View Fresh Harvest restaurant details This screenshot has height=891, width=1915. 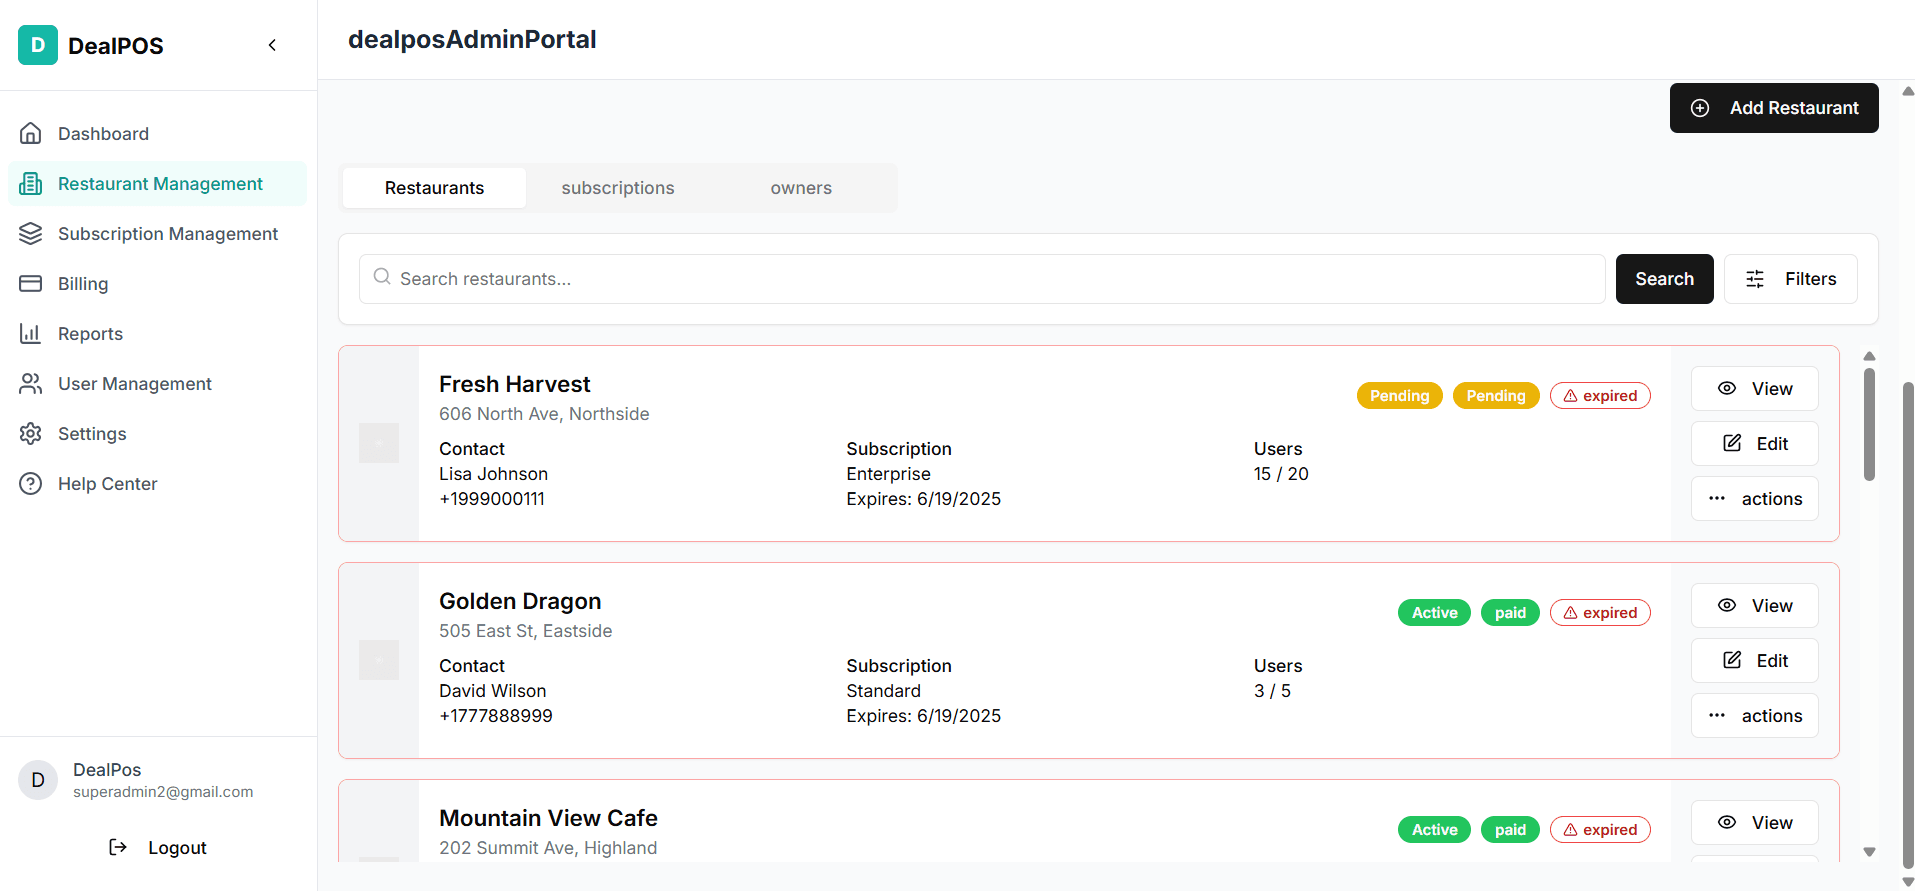(x=1754, y=388)
